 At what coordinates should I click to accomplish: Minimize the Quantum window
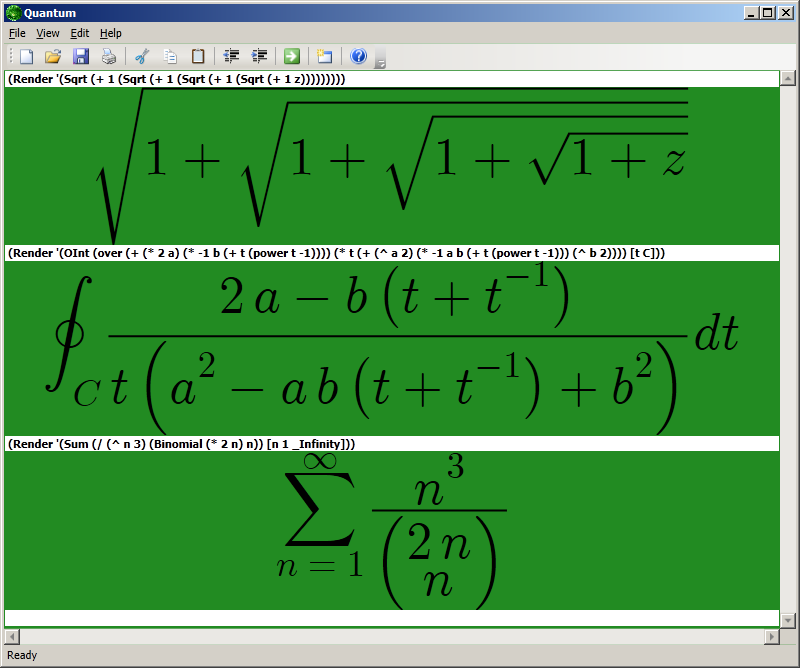coord(751,13)
